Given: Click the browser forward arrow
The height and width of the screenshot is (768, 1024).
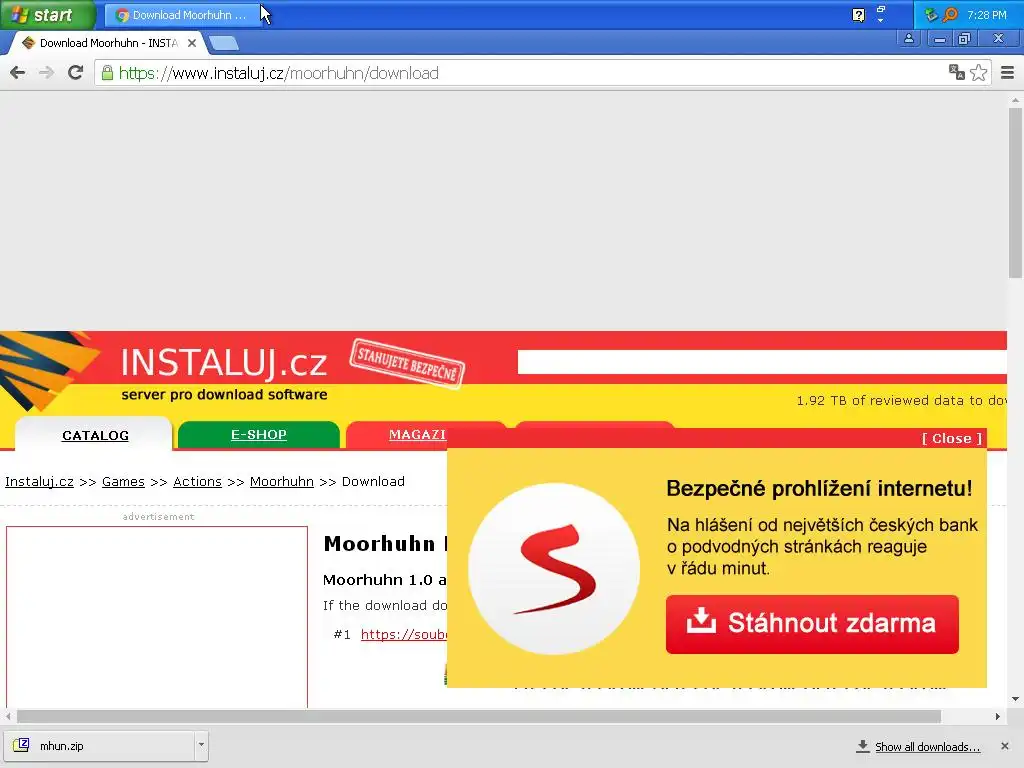Looking at the screenshot, I should 46,72.
